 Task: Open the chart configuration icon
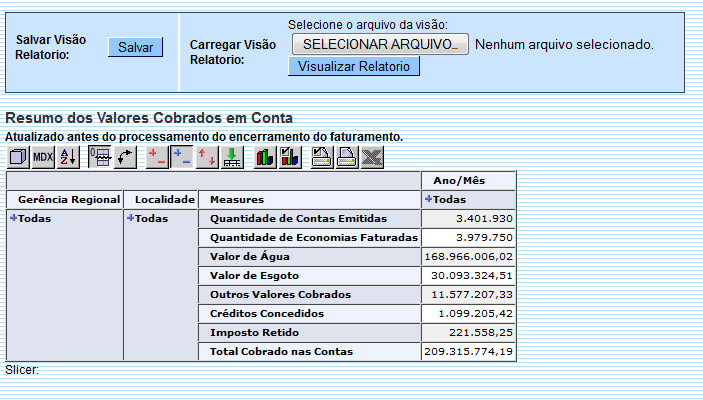tap(290, 157)
